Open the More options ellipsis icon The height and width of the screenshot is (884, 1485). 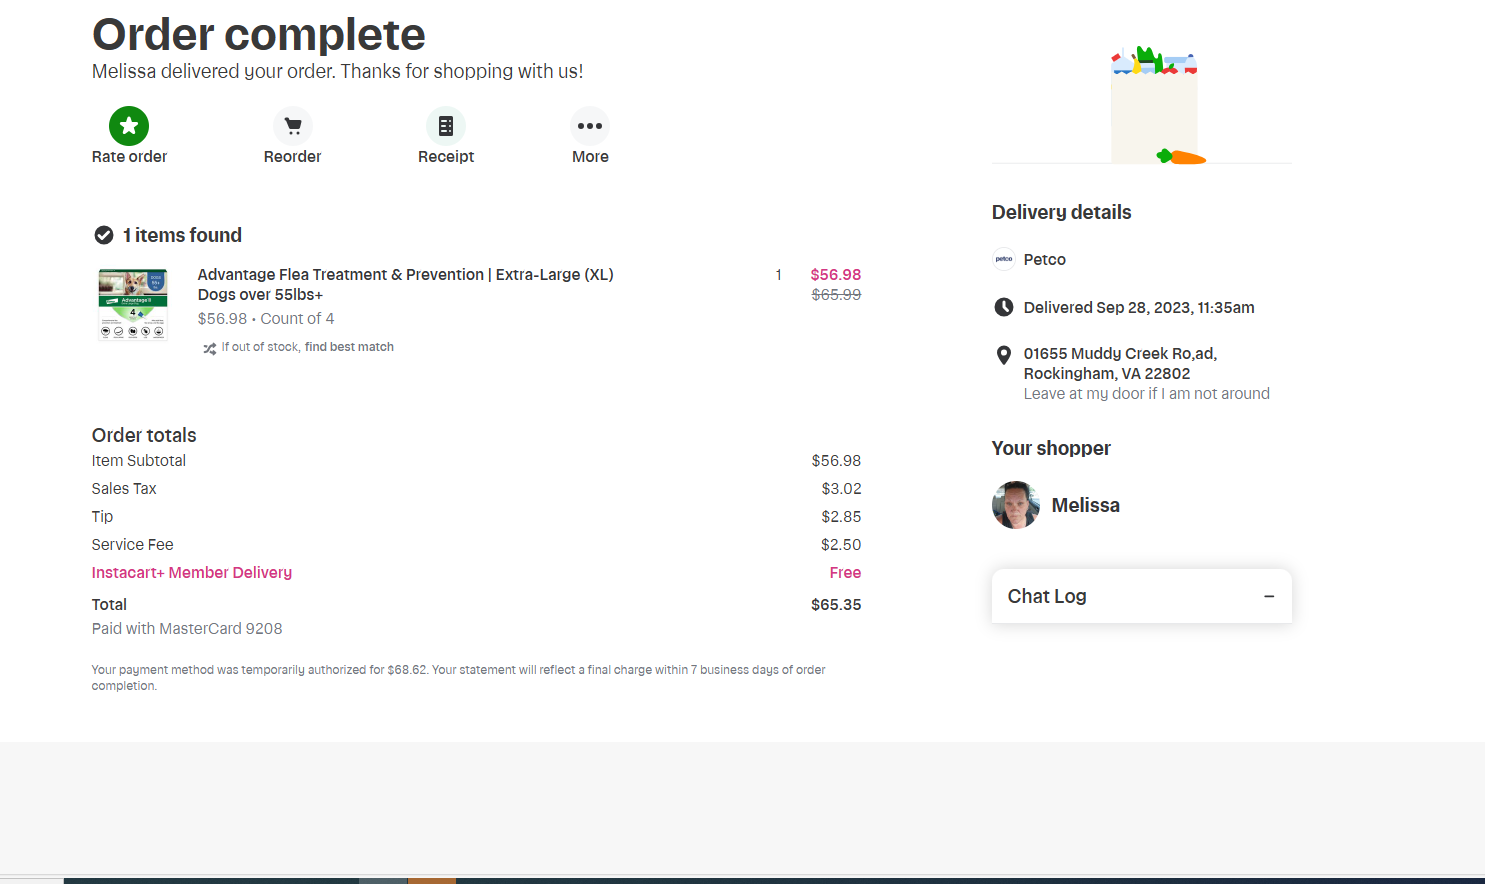590,126
